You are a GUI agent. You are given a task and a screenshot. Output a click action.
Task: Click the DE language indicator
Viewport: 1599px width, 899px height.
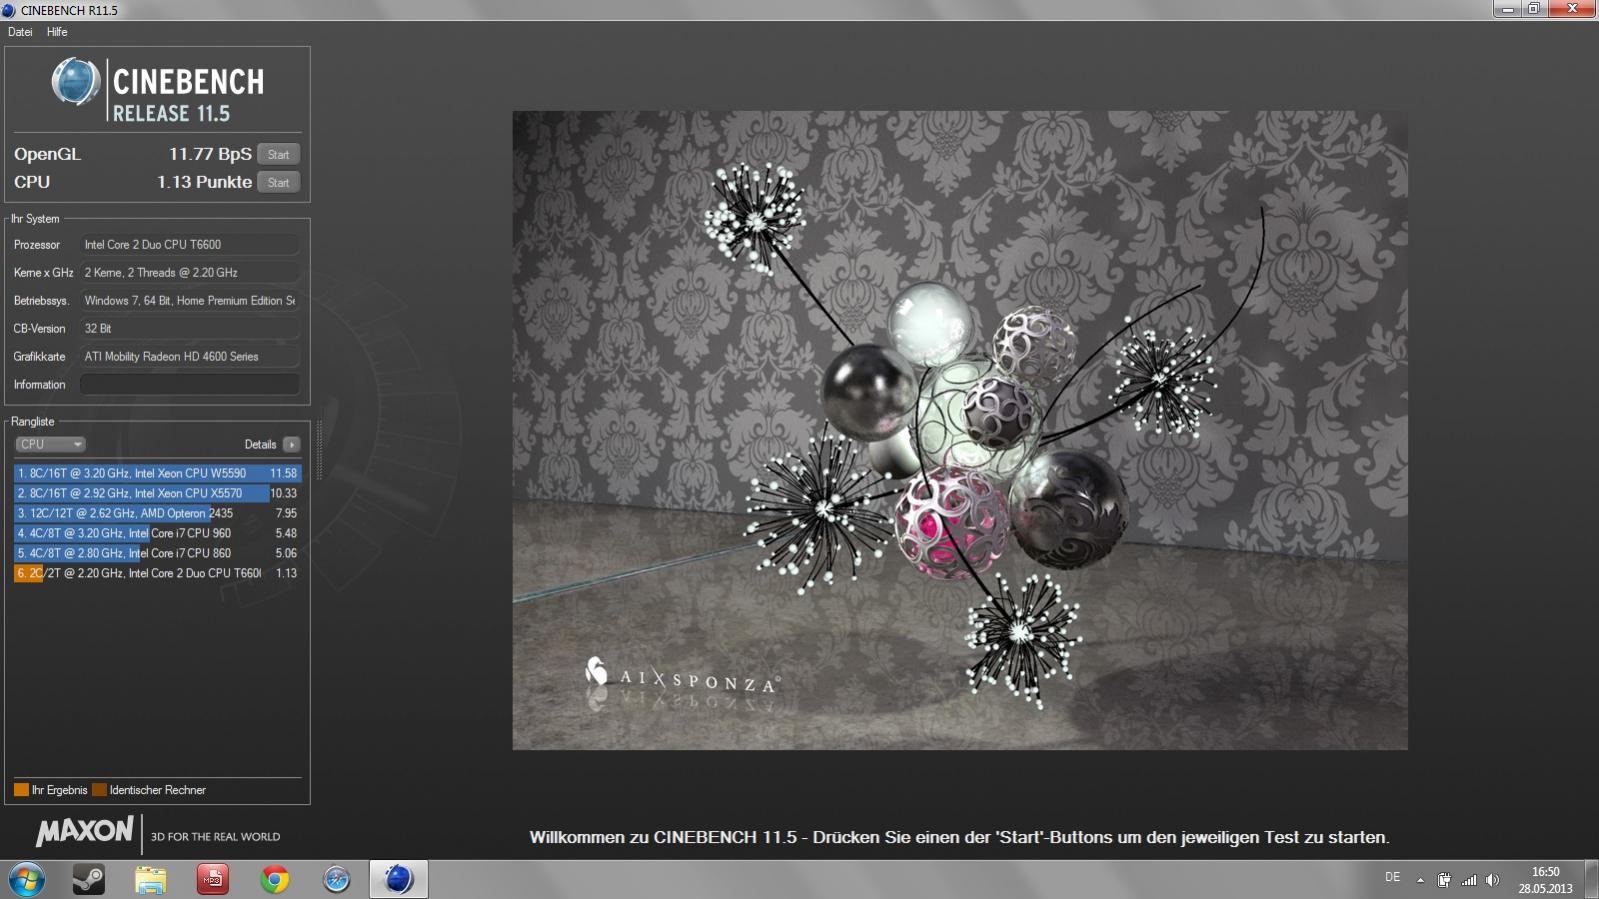[x=1392, y=877]
